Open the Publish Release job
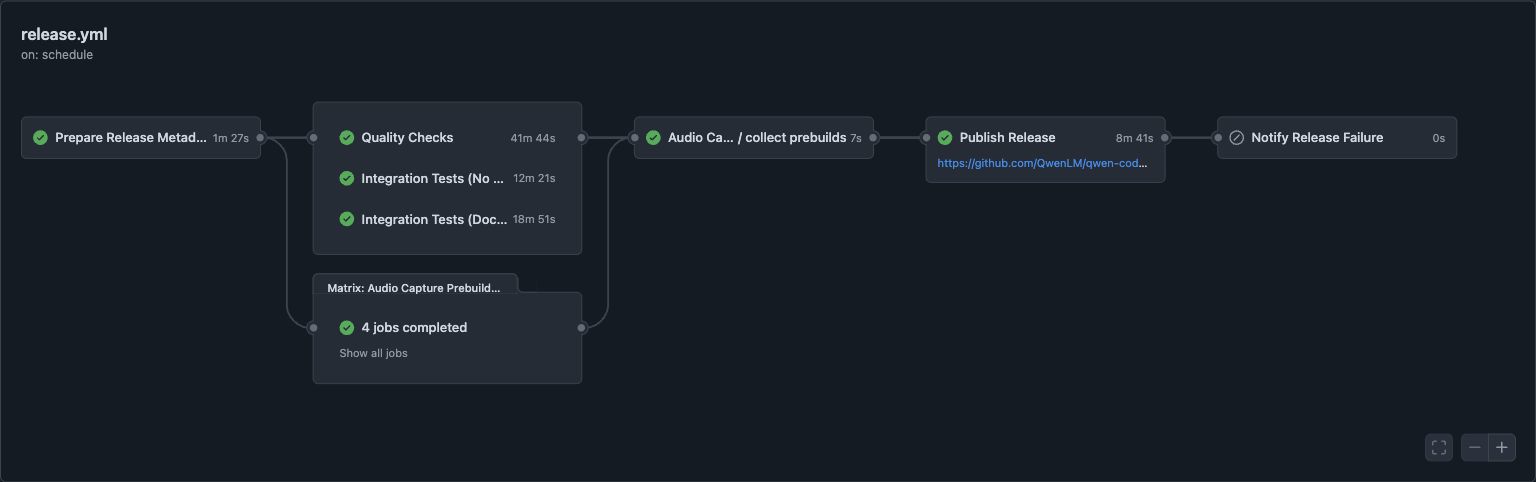This screenshot has height=482, width=1536. tap(1045, 138)
